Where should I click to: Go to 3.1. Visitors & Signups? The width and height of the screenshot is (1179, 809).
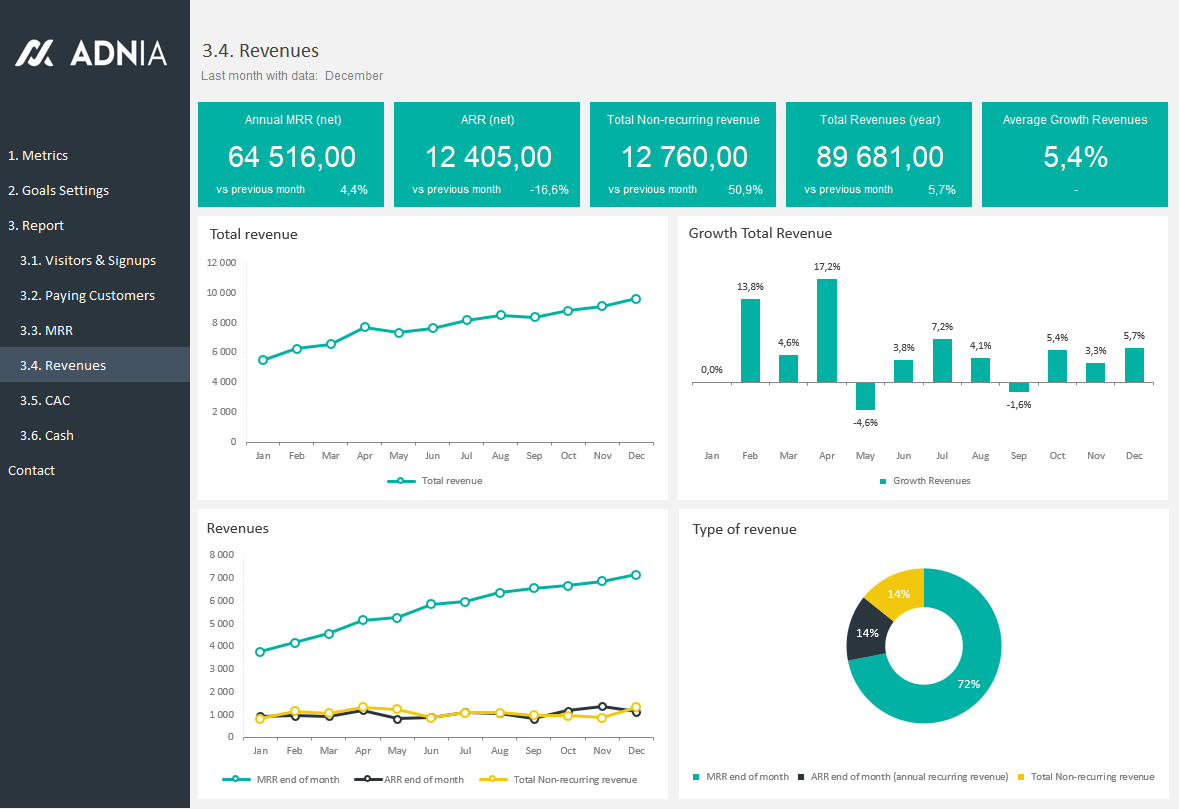pos(88,261)
